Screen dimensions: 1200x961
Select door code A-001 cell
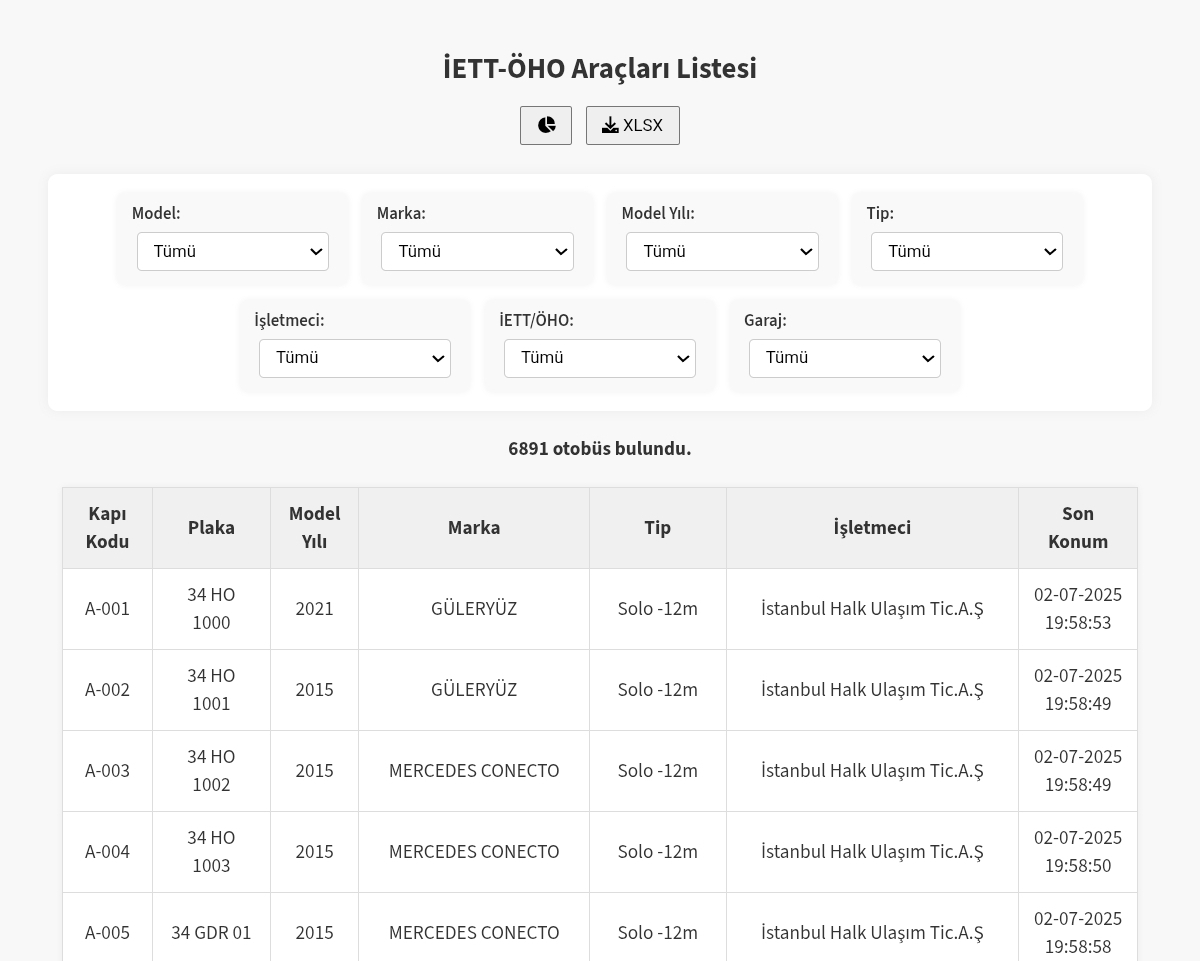click(107, 609)
